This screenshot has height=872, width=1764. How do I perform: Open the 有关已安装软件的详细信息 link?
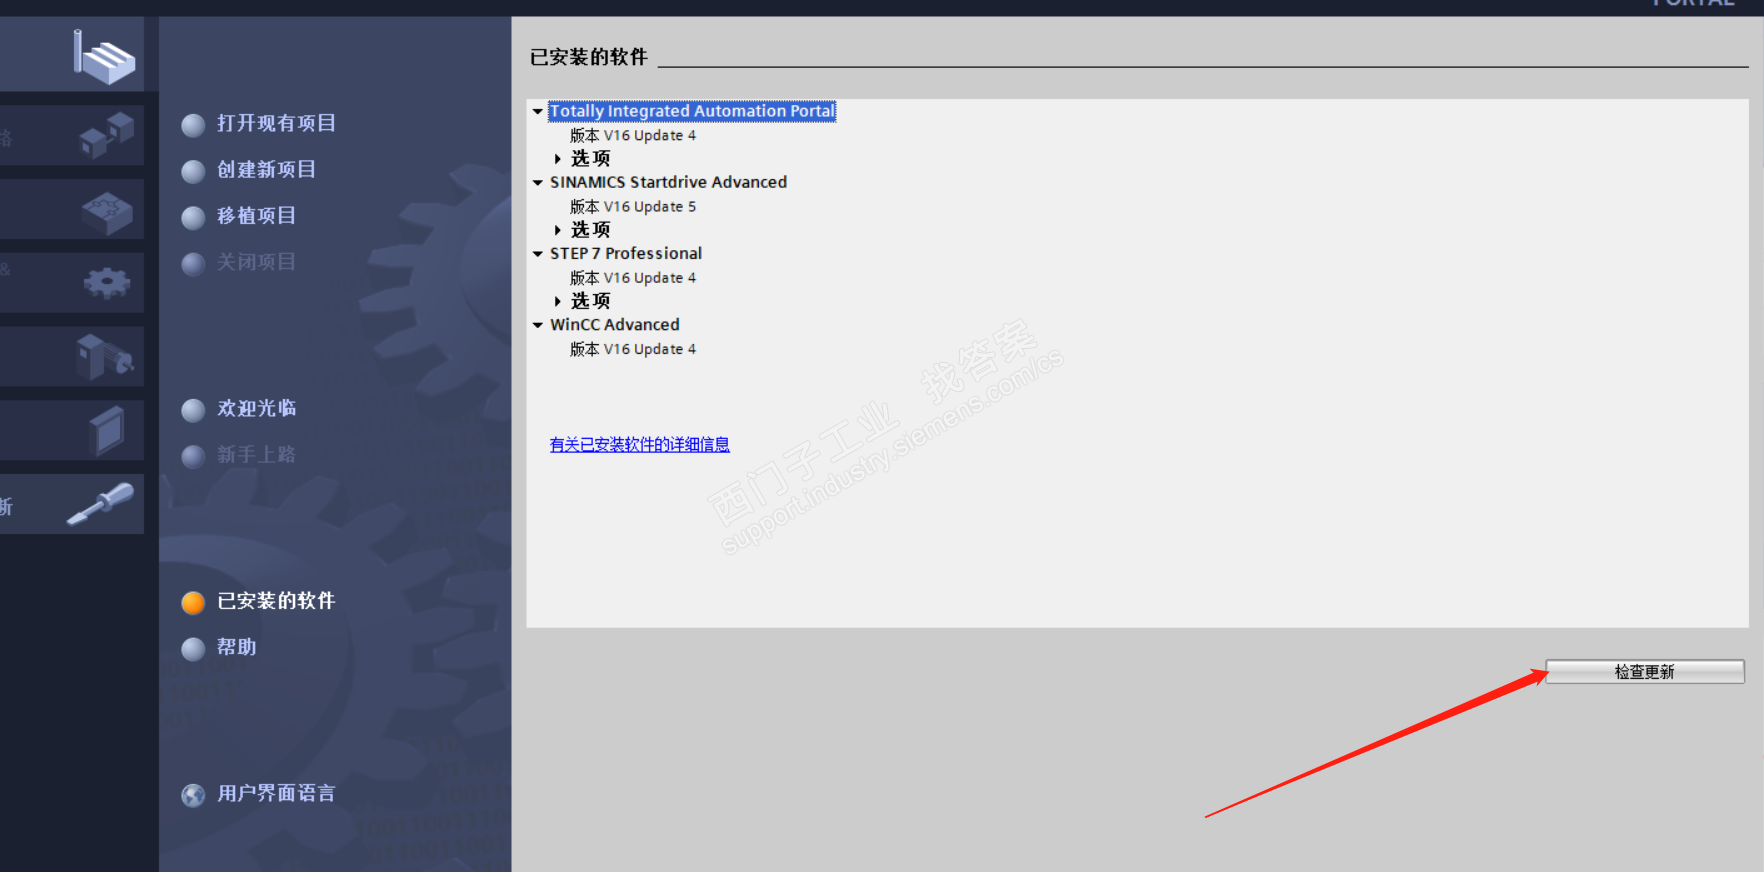[640, 445]
